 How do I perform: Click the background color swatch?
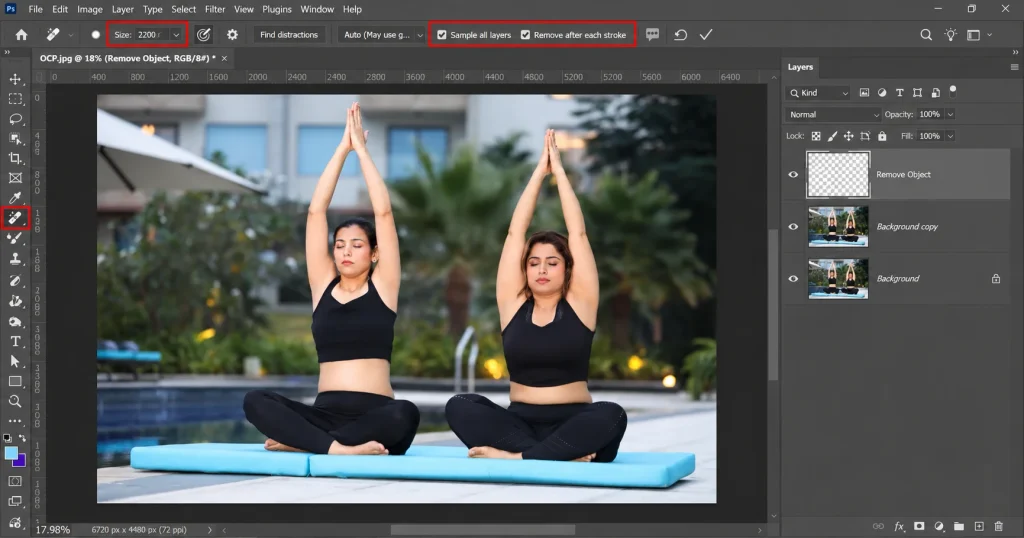point(20,462)
